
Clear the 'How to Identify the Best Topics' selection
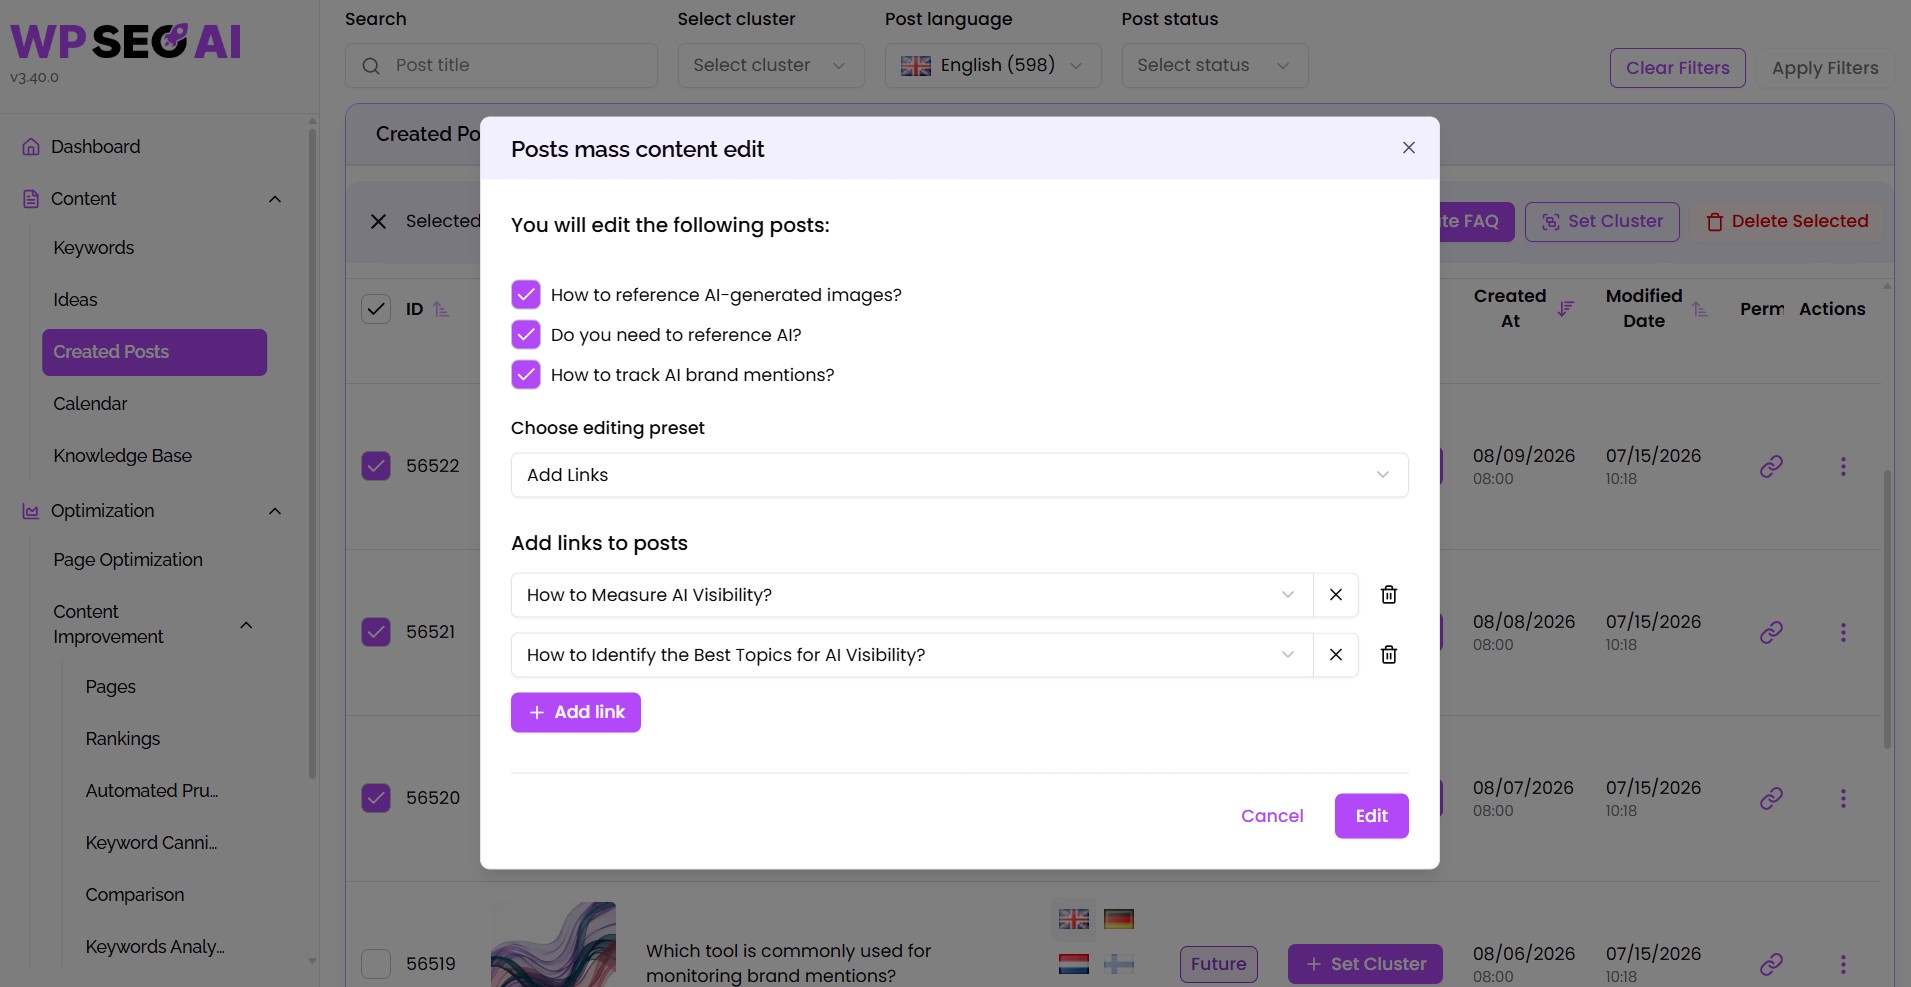point(1335,655)
